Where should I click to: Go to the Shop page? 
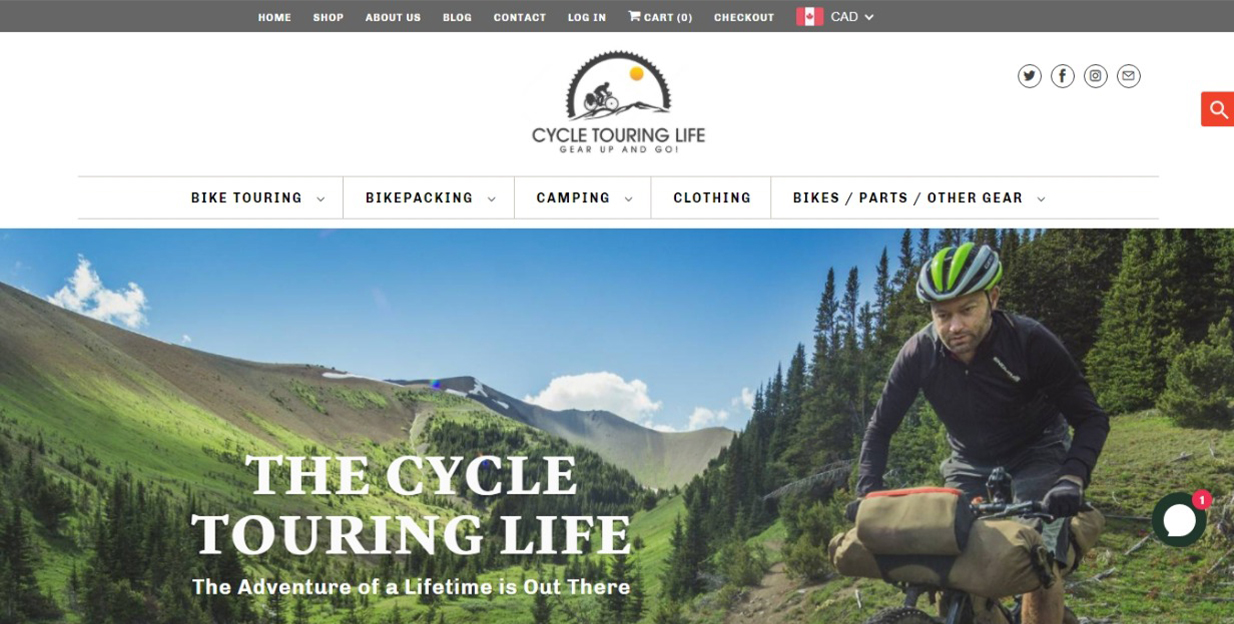tap(328, 17)
